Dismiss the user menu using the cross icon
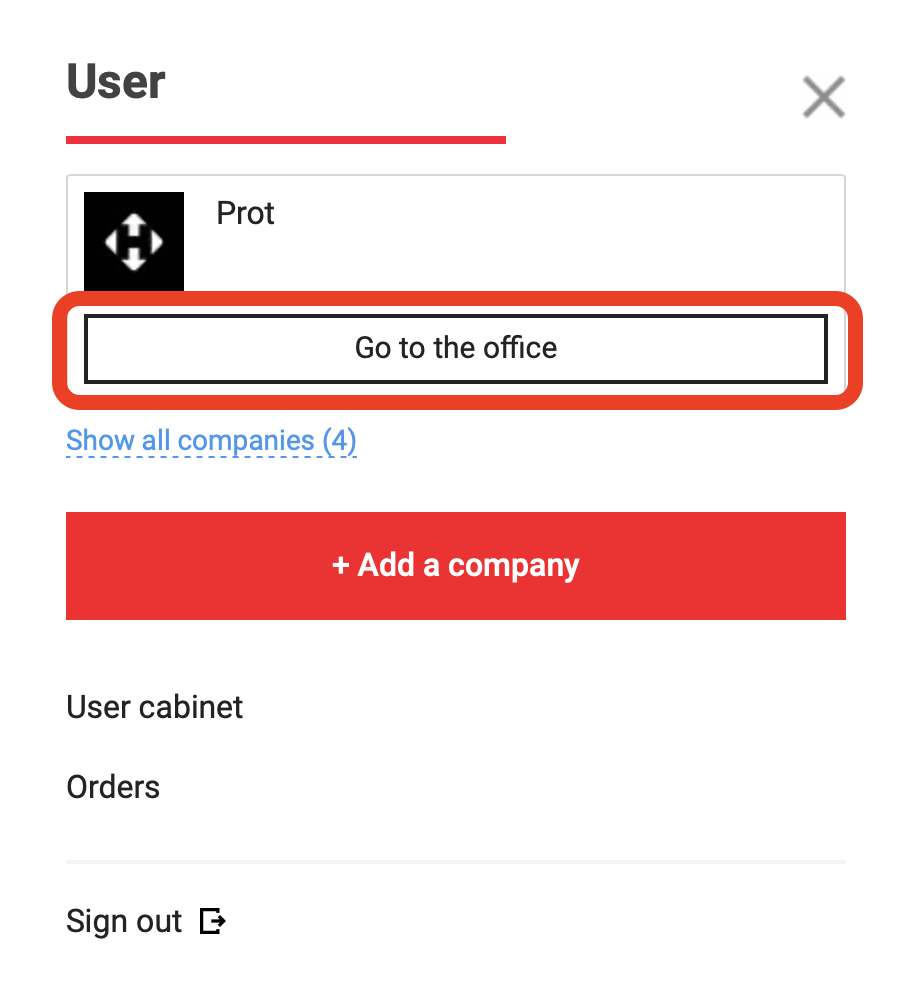 pyautogui.click(x=823, y=97)
